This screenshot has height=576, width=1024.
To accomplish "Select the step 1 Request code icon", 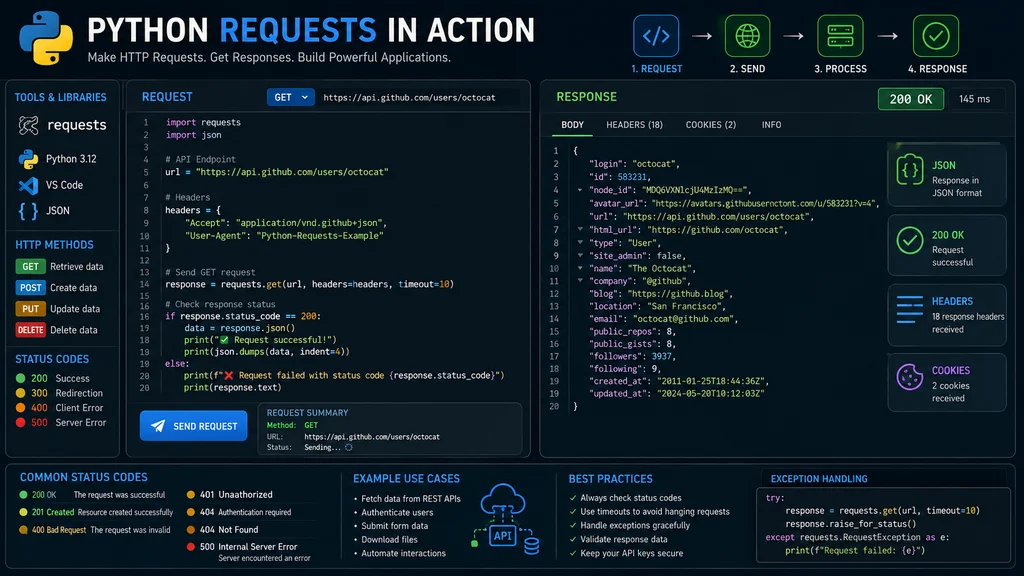I will coord(656,36).
